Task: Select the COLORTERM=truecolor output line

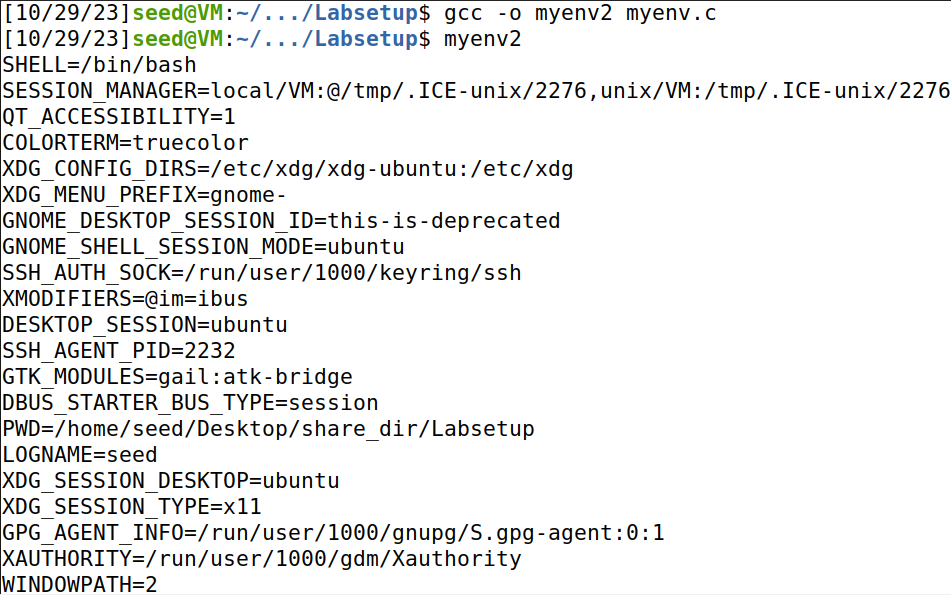Action: 125,143
